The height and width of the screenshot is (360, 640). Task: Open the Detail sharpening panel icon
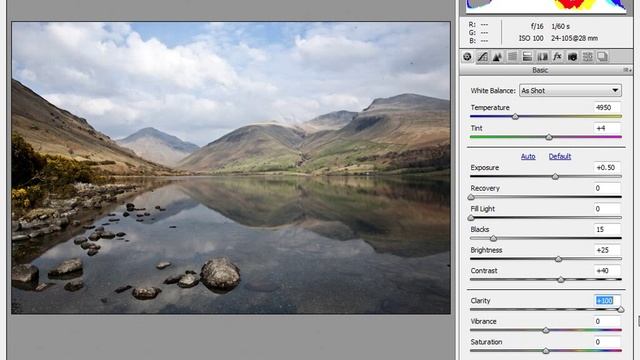(497, 57)
